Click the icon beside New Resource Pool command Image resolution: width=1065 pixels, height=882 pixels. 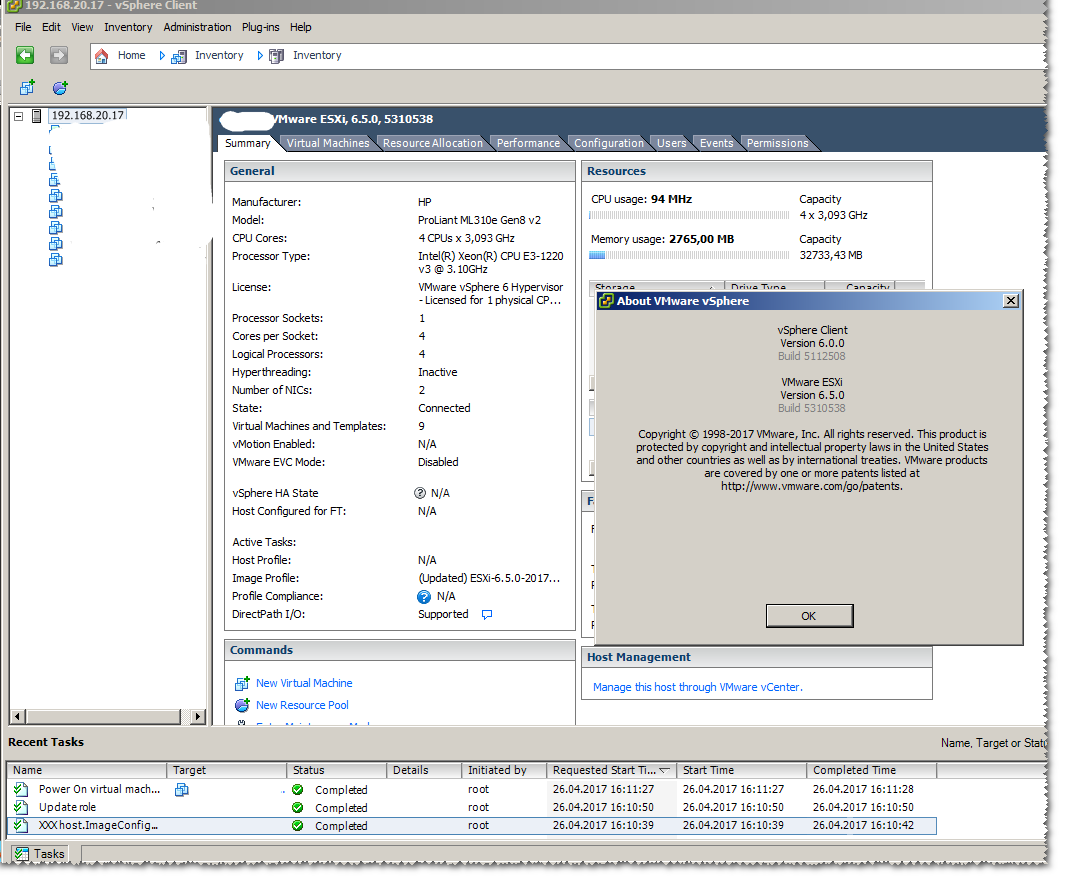242,705
